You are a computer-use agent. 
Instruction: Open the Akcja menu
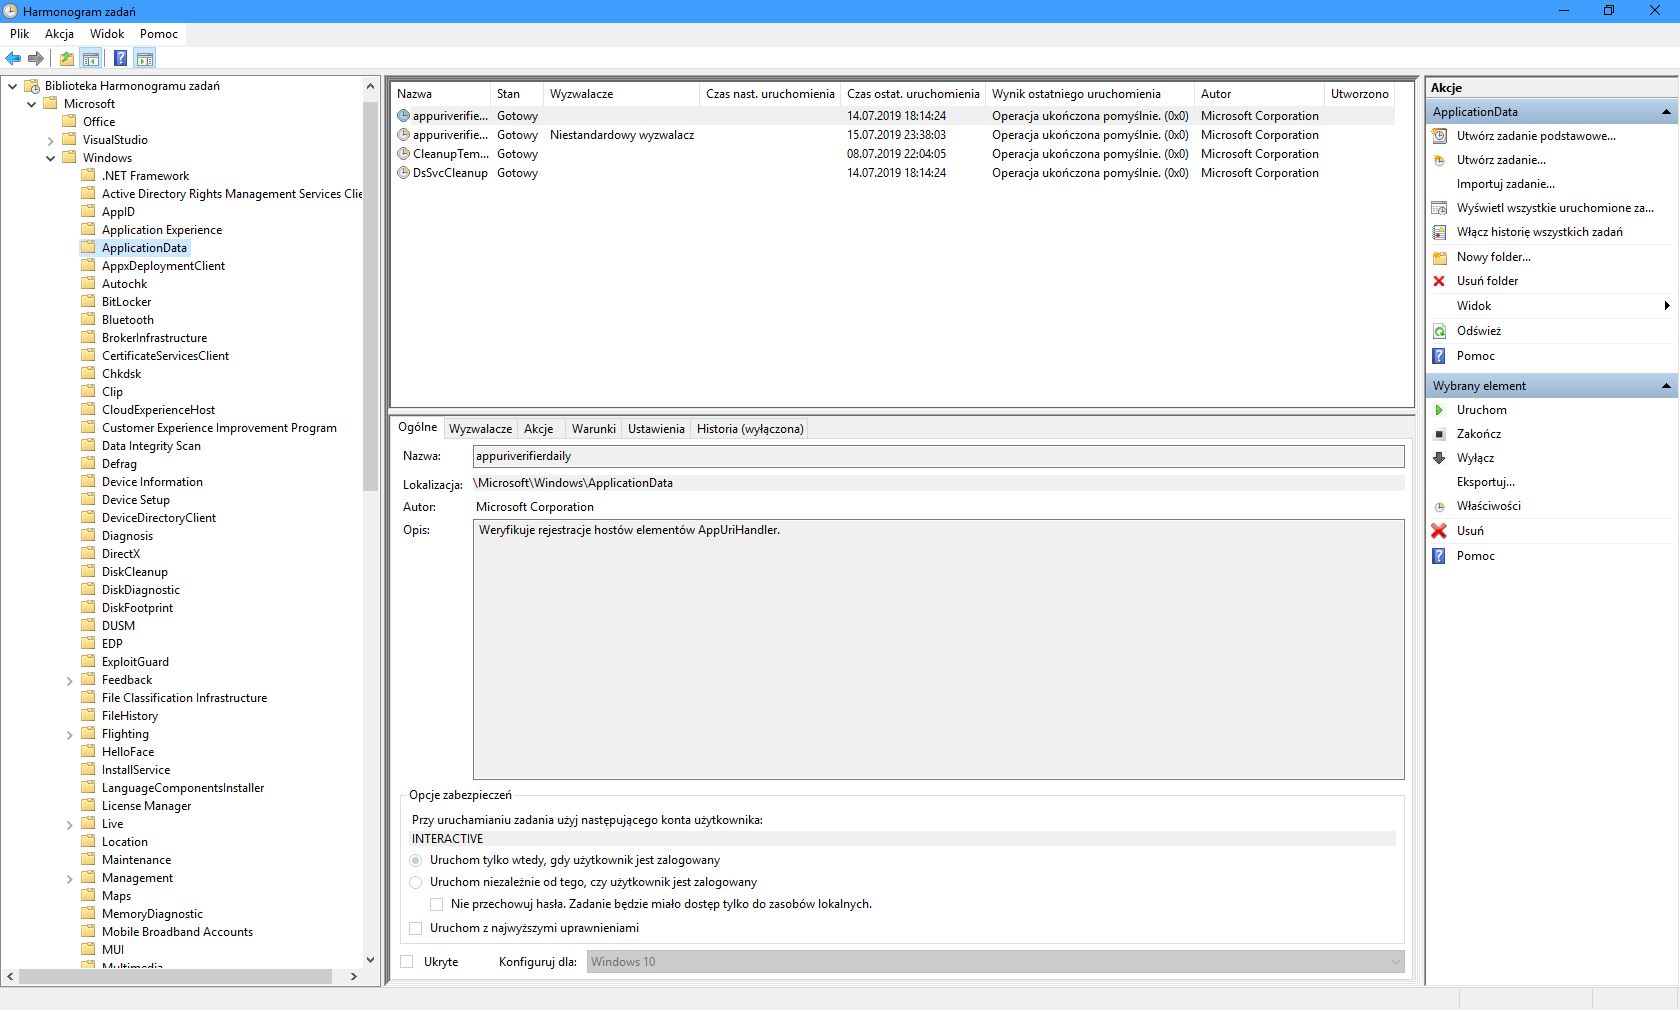59,33
